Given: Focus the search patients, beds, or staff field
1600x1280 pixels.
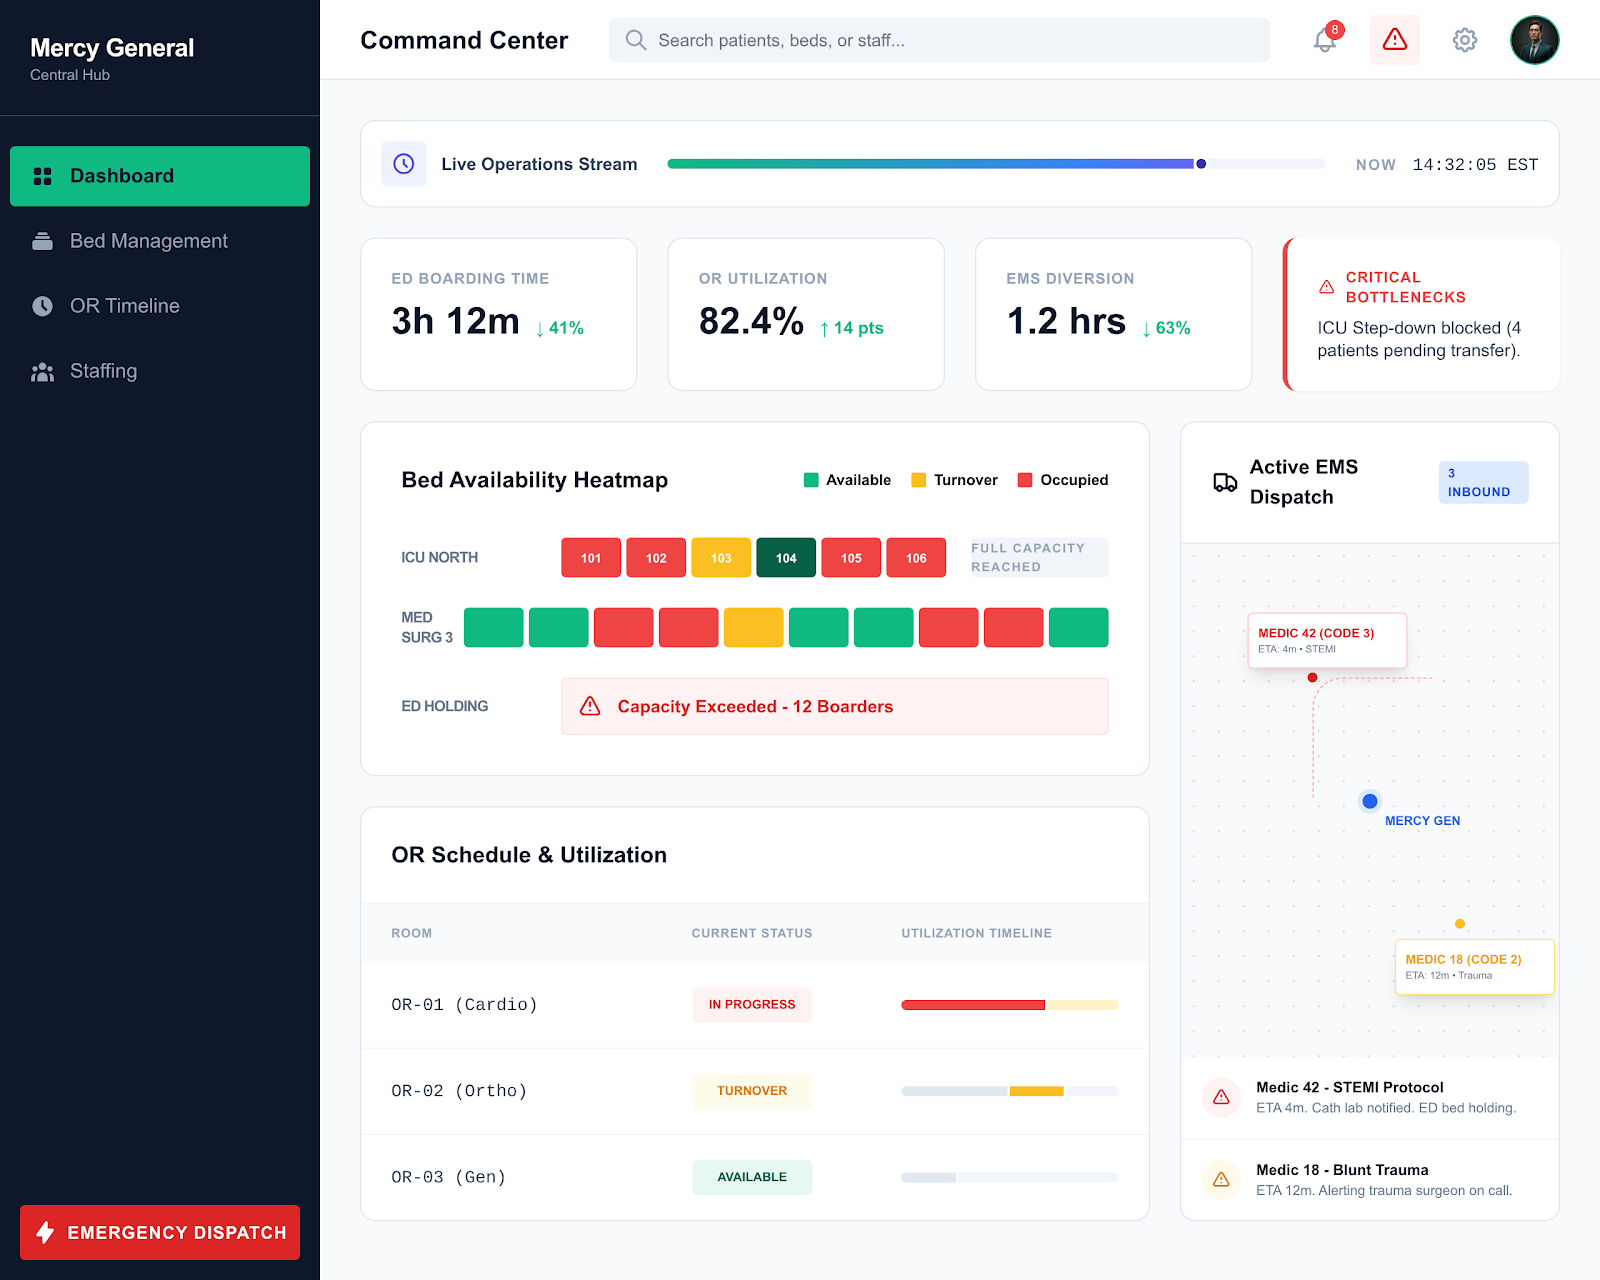Looking at the screenshot, I should 939,40.
